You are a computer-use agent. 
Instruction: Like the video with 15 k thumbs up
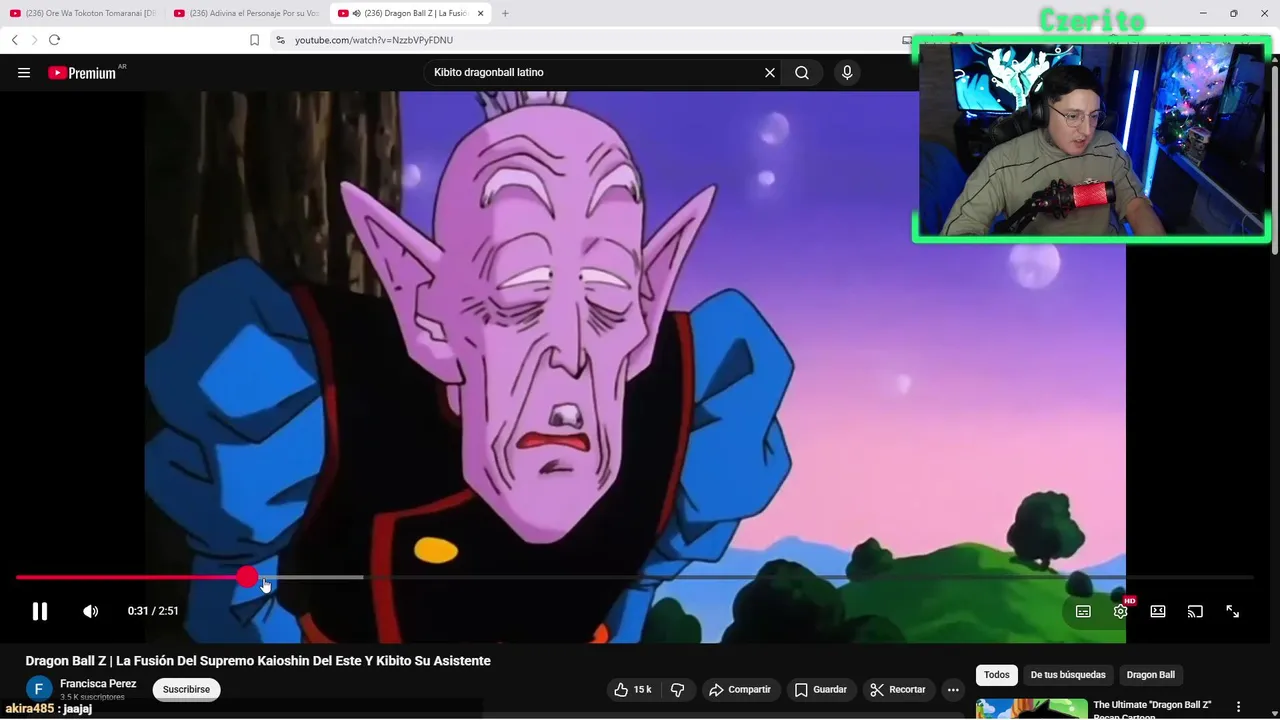click(x=632, y=690)
